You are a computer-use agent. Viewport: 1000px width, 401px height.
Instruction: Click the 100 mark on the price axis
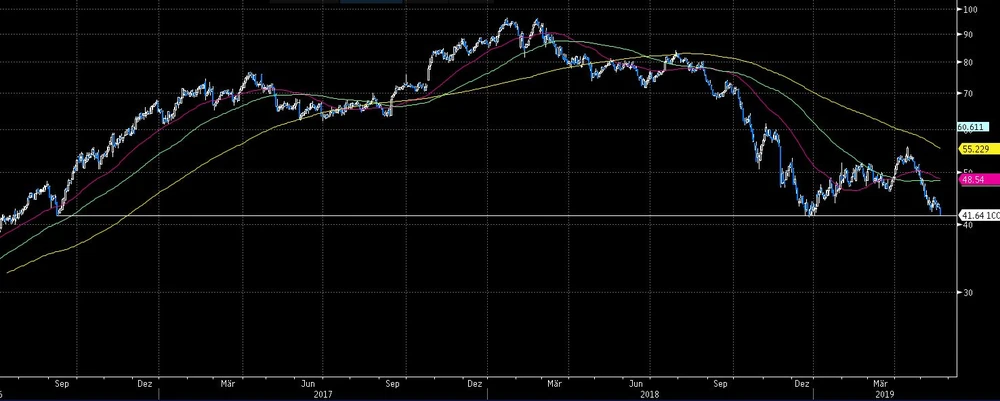pyautogui.click(x=968, y=10)
